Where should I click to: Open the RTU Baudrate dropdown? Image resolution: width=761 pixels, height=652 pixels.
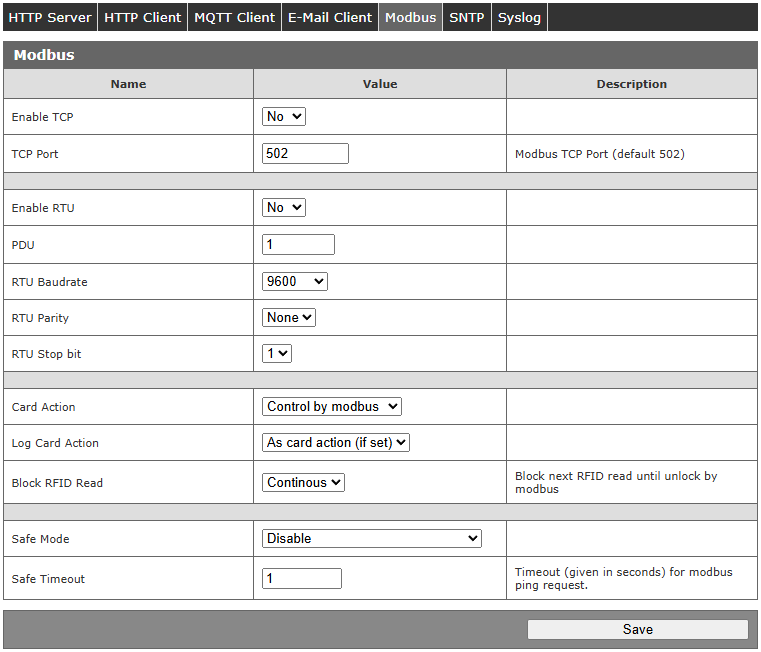[x=295, y=282]
